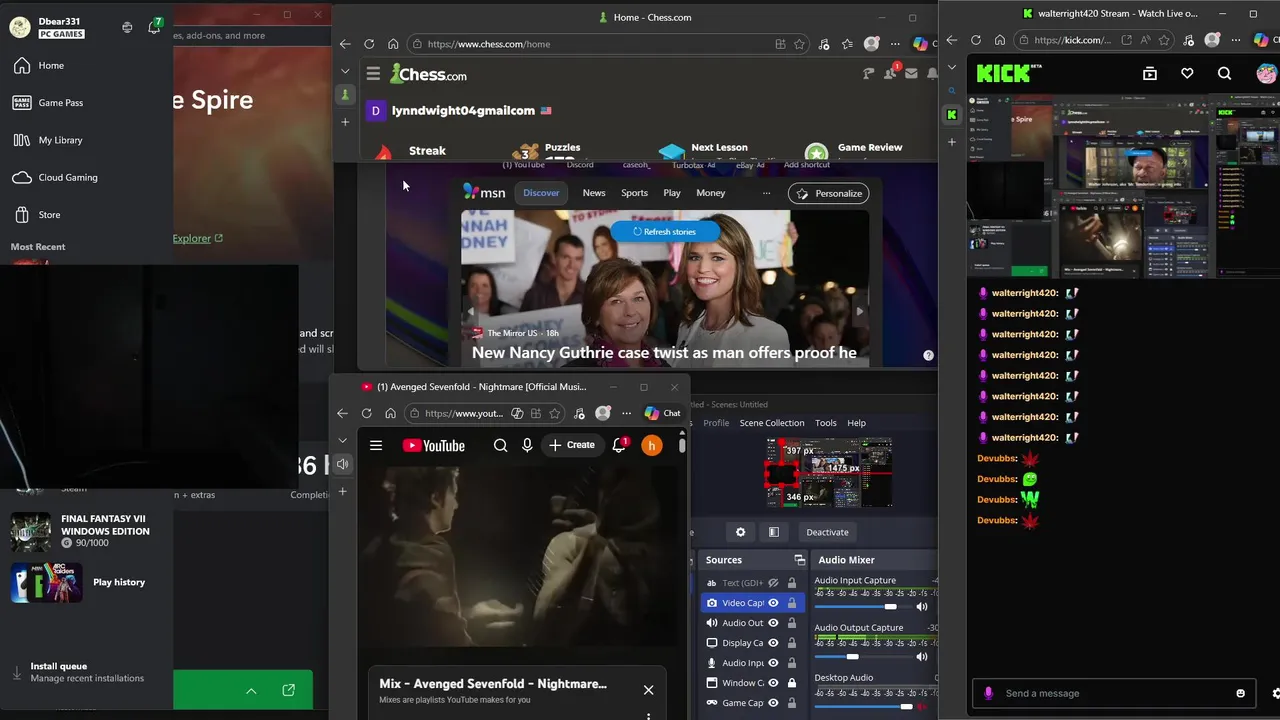The image size is (1280, 720).
Task: Open YouTube account avatar 'h'
Action: [651, 446]
